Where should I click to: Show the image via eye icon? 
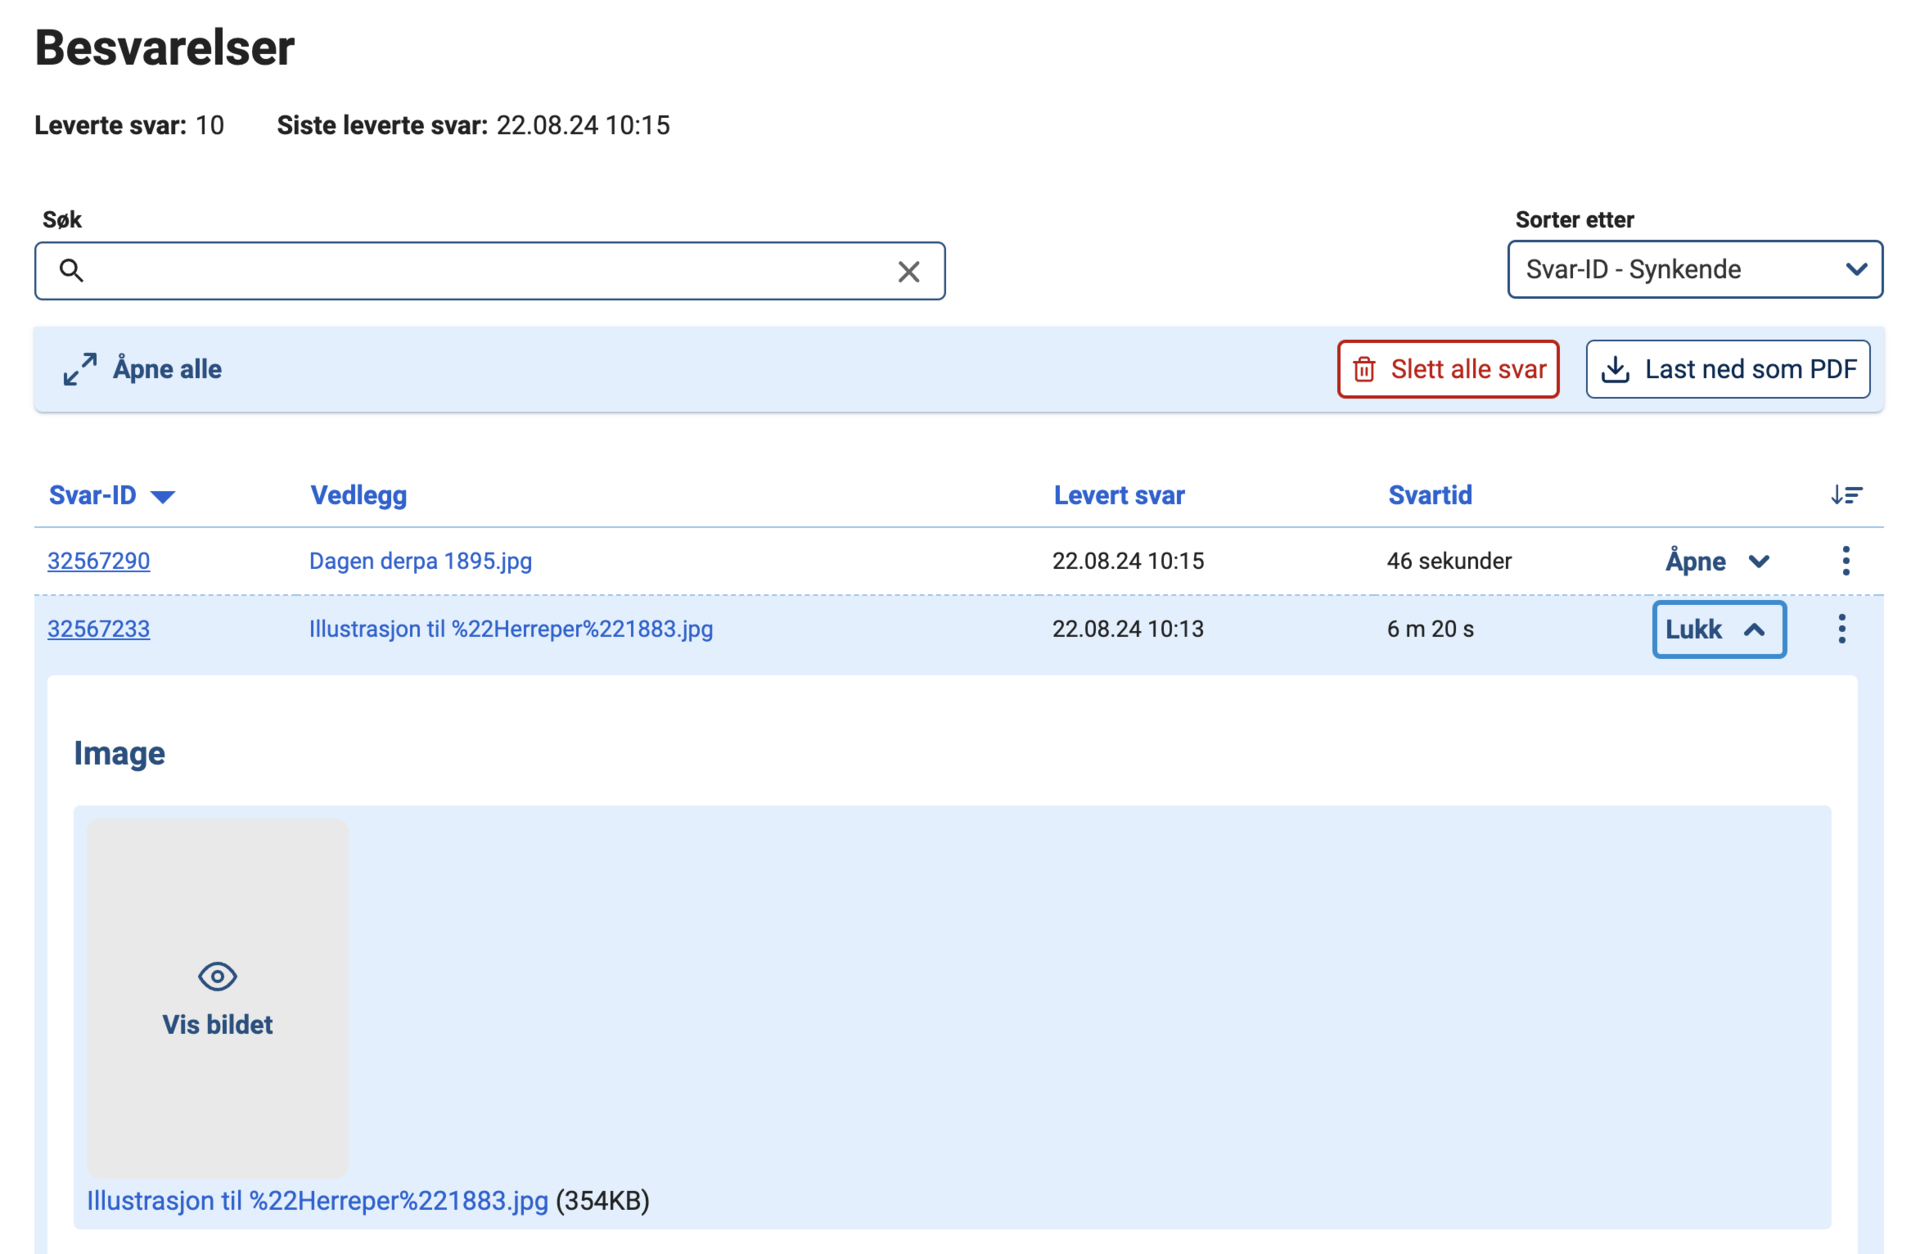[x=217, y=976]
